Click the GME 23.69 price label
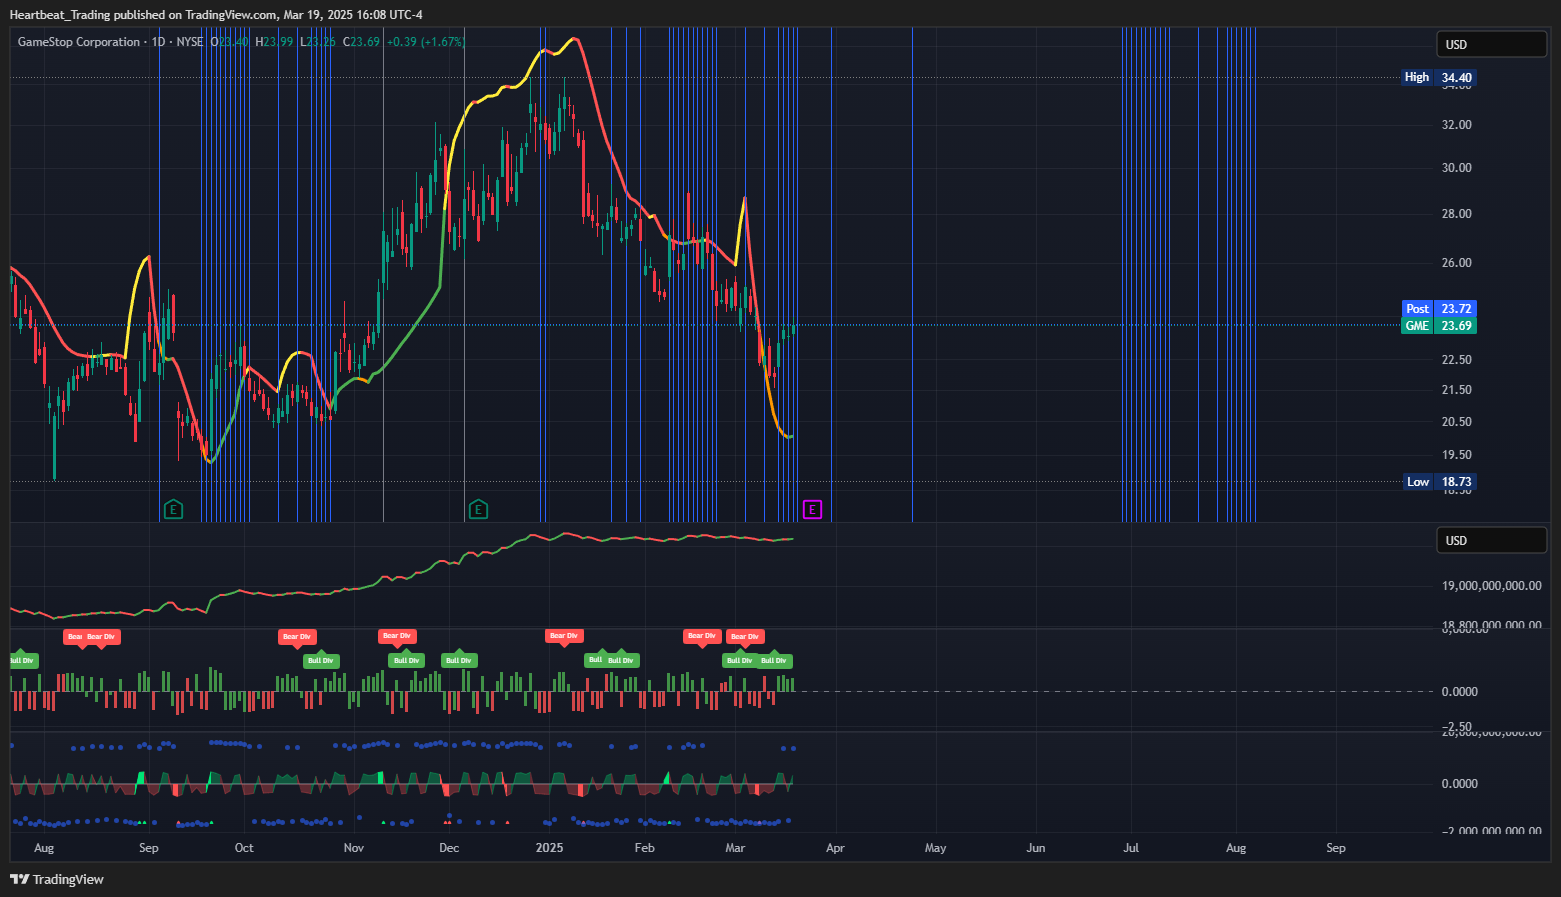1561x897 pixels. pyautogui.click(x=1439, y=326)
